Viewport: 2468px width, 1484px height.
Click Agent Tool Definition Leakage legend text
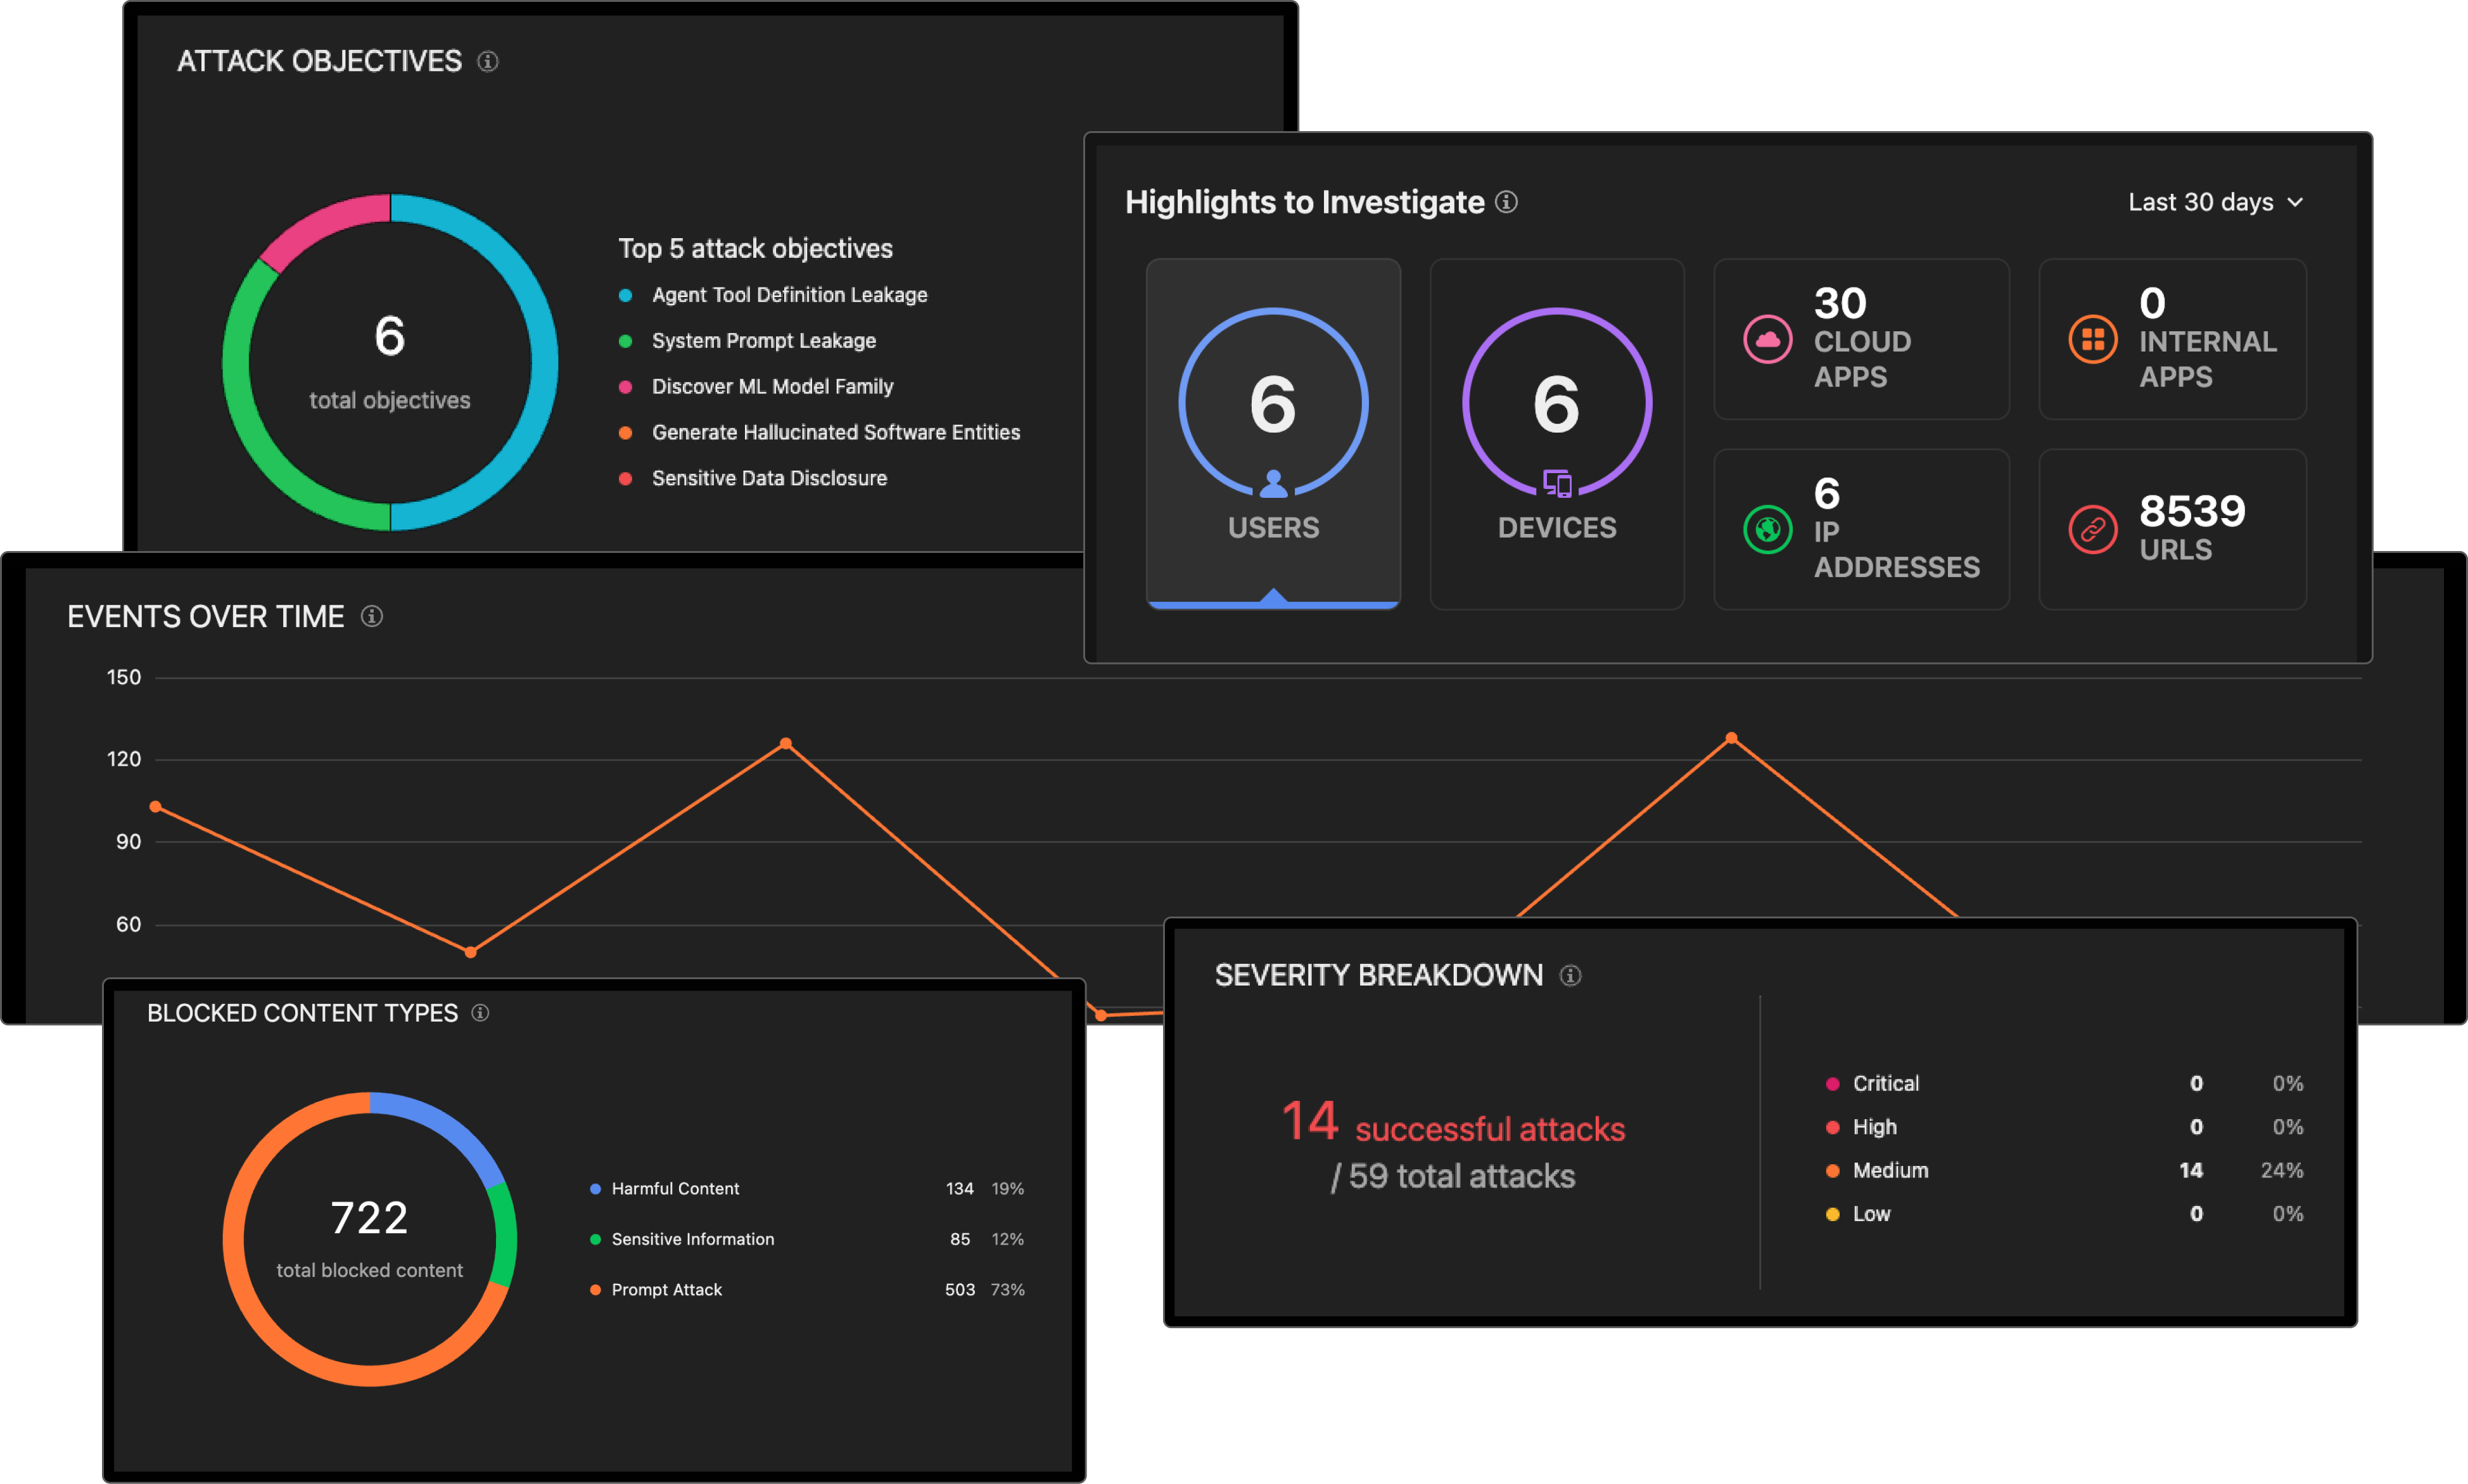(x=789, y=295)
